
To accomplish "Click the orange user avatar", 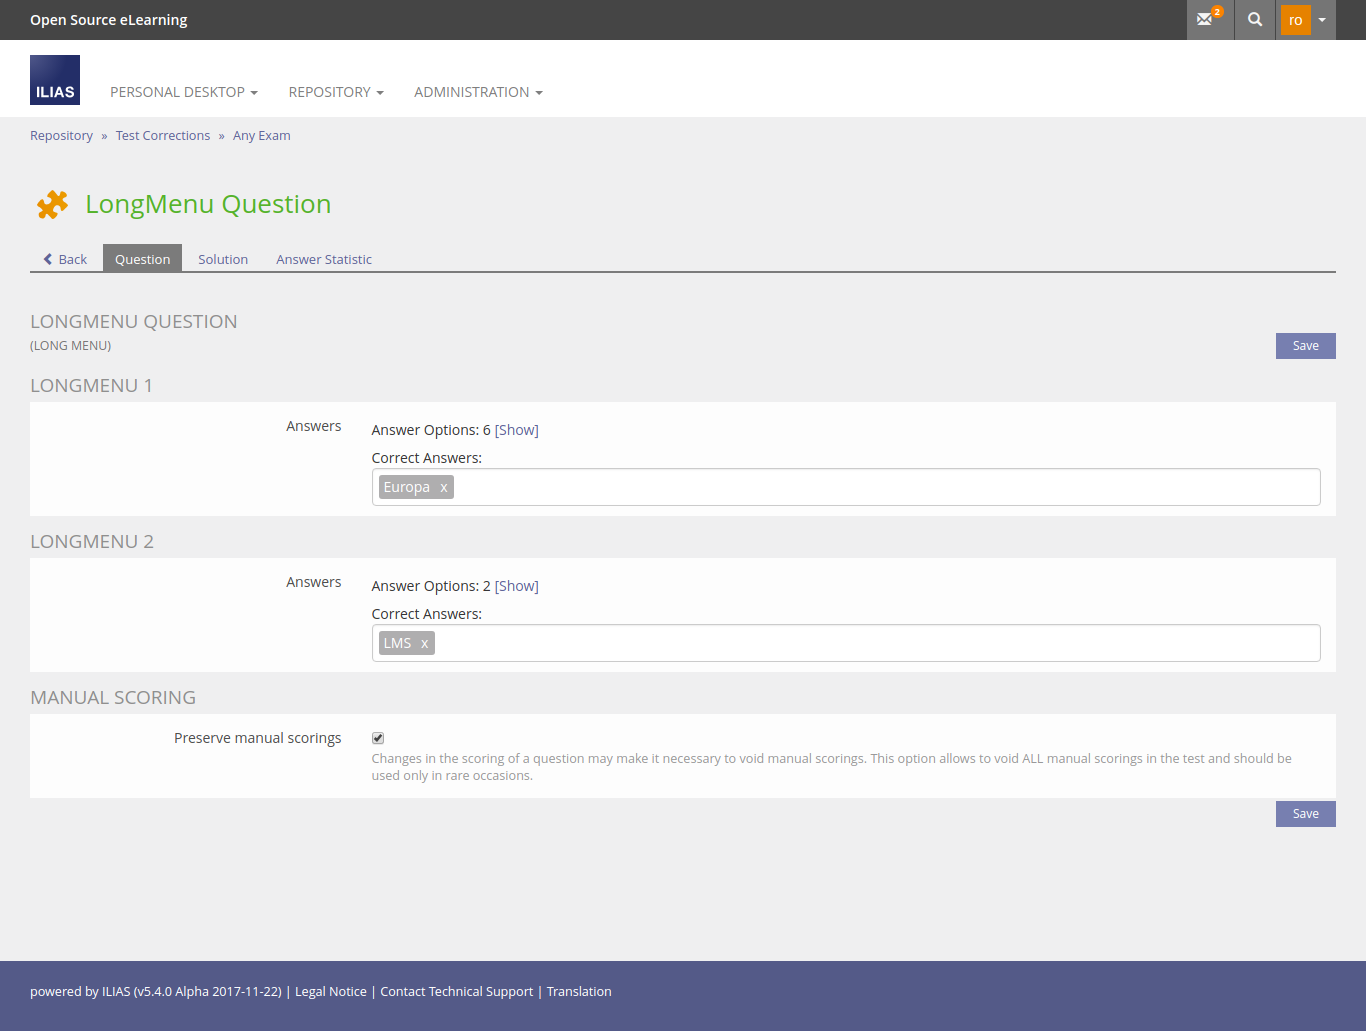I will click(x=1295, y=20).
